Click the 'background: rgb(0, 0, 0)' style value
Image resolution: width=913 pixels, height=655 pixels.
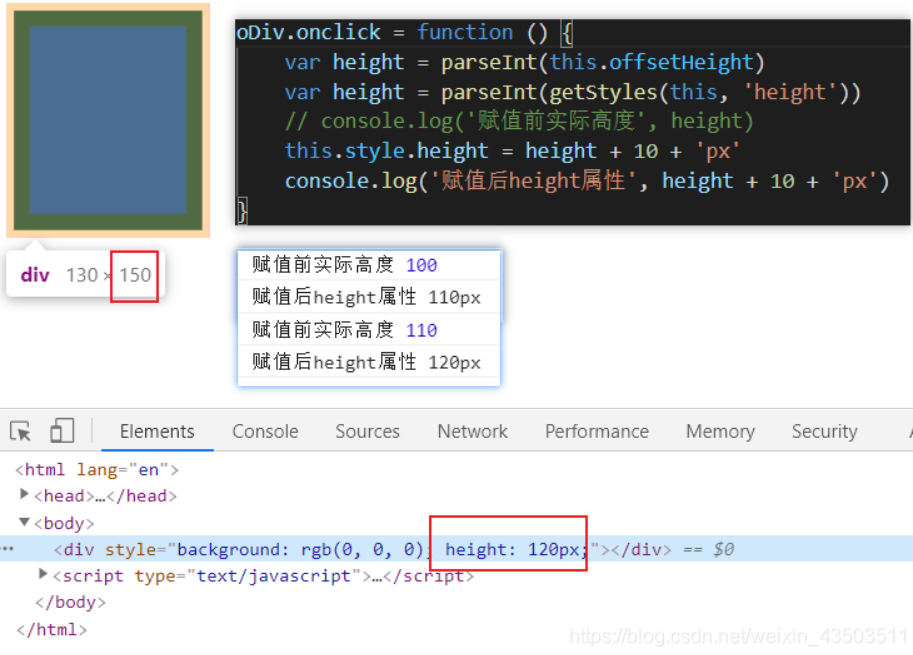[302, 550]
